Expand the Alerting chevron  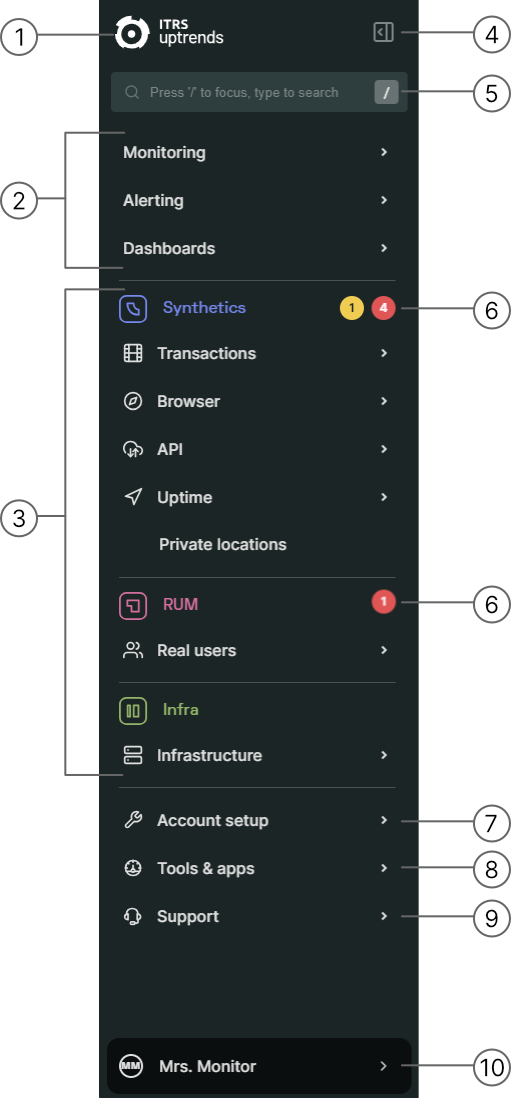pos(383,200)
